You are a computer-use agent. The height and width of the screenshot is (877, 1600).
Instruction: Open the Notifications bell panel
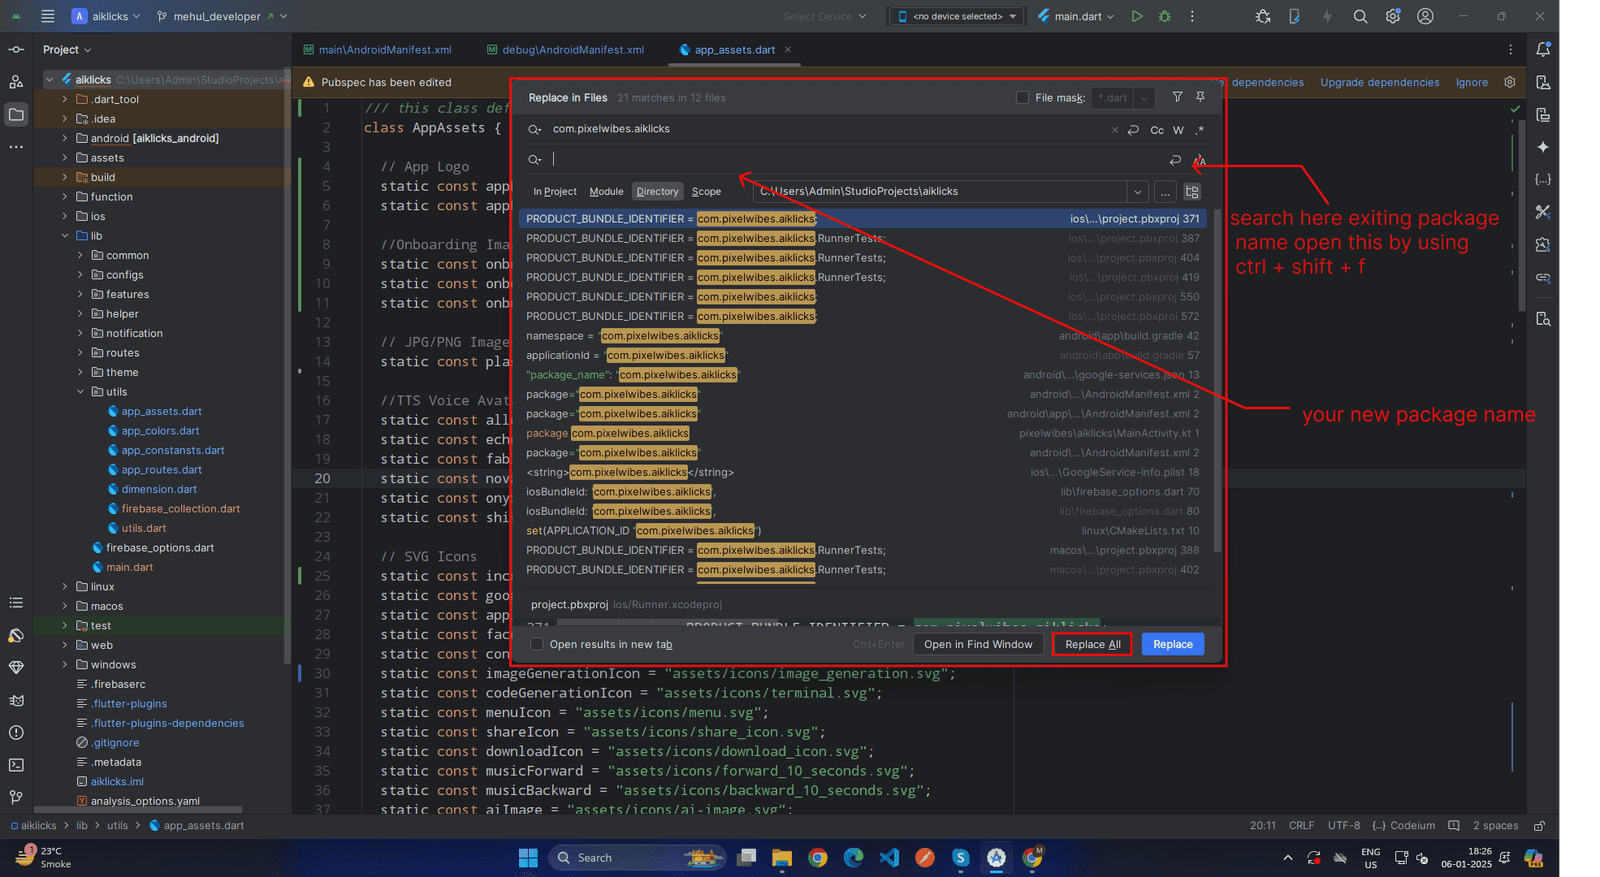click(1543, 50)
